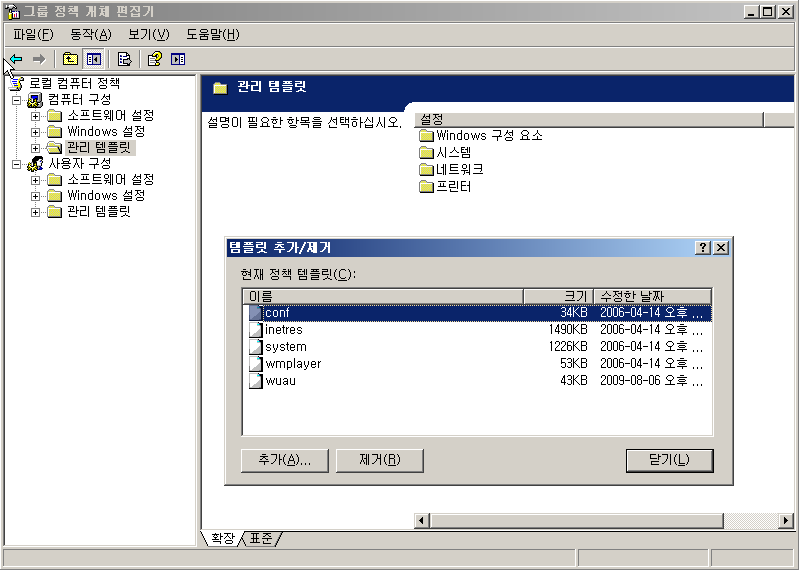Select 관리 템플릿 label under 사용자 구성

tap(99, 211)
